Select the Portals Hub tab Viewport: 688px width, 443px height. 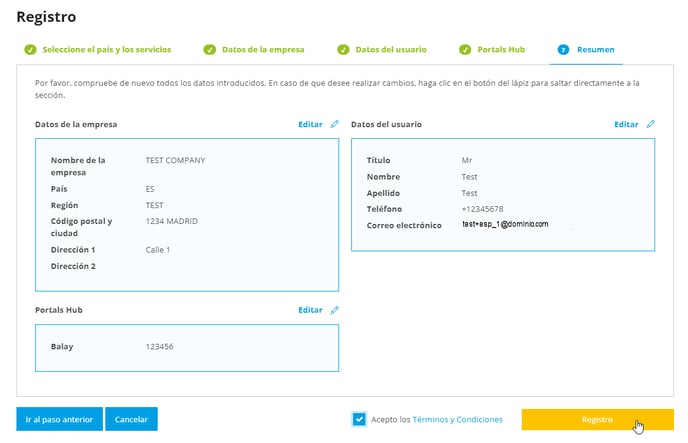pos(502,49)
